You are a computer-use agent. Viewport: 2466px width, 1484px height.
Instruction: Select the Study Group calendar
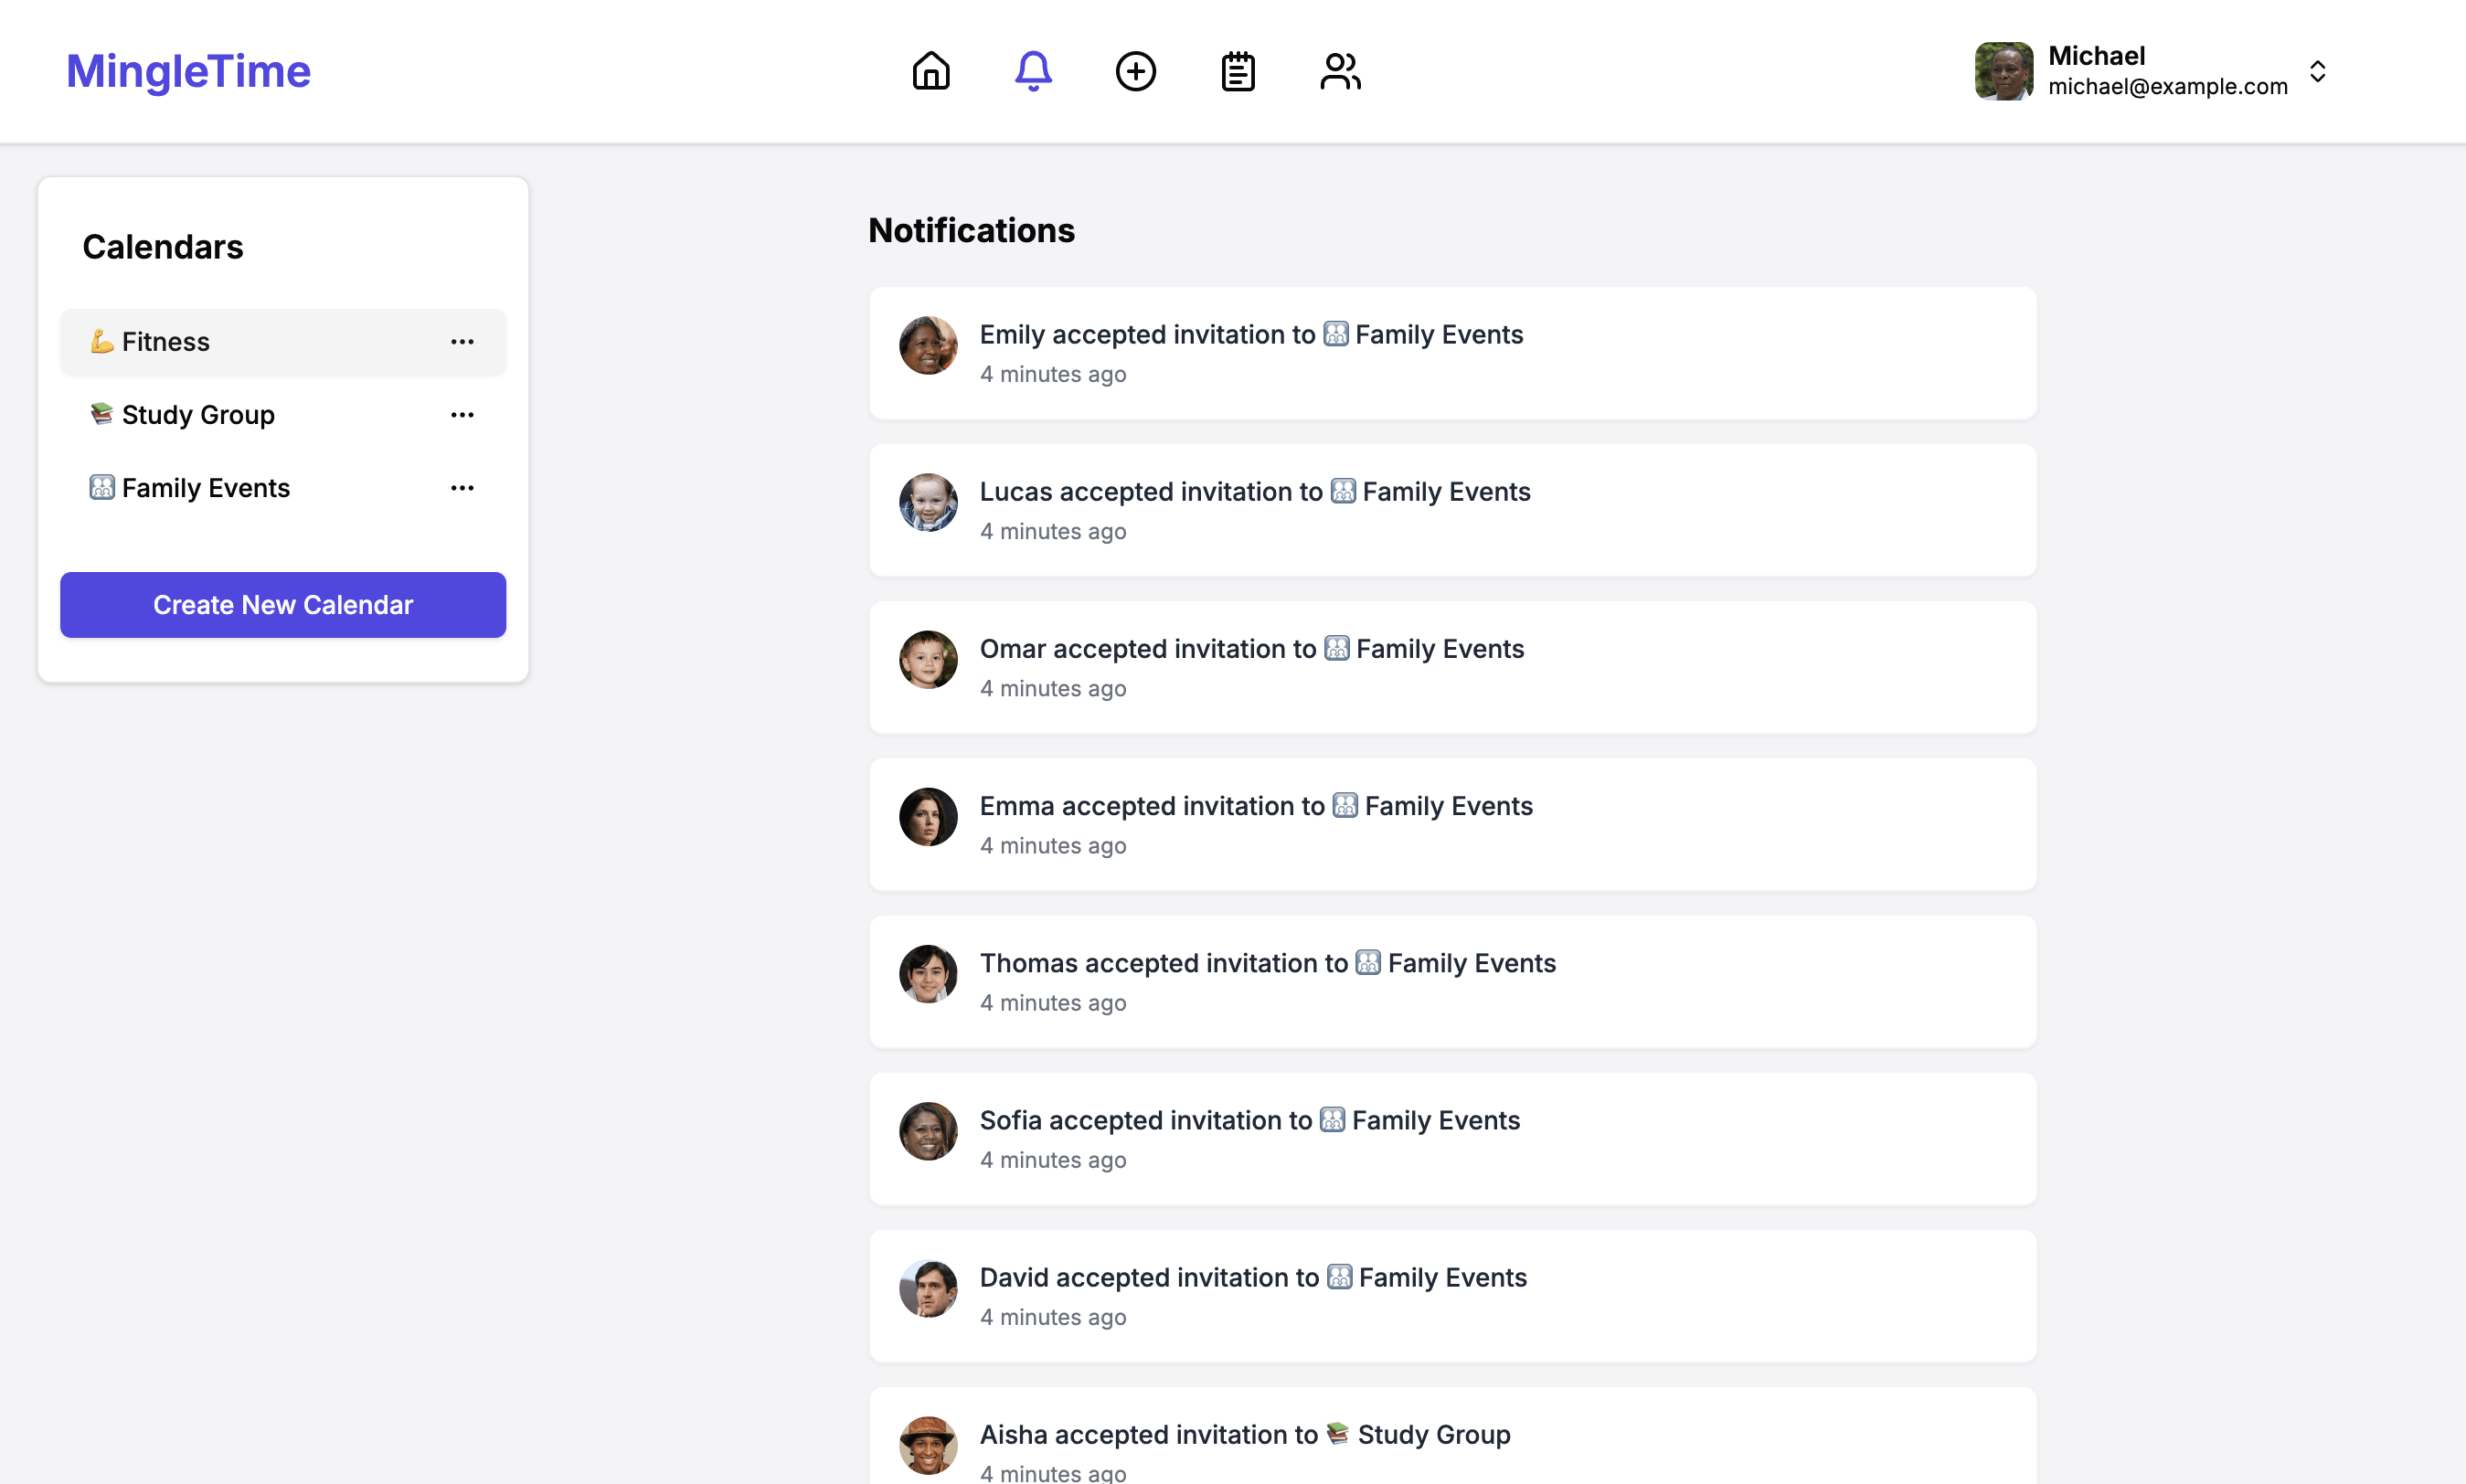click(x=198, y=414)
